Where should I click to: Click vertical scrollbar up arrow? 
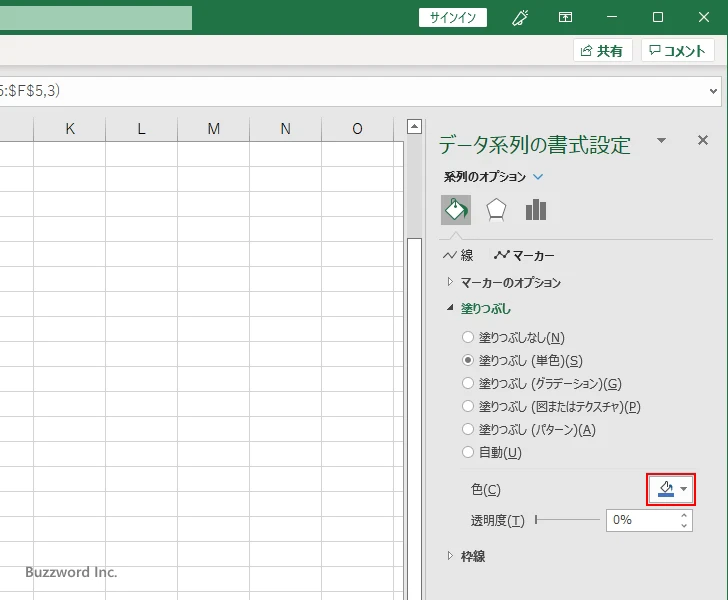[x=414, y=126]
